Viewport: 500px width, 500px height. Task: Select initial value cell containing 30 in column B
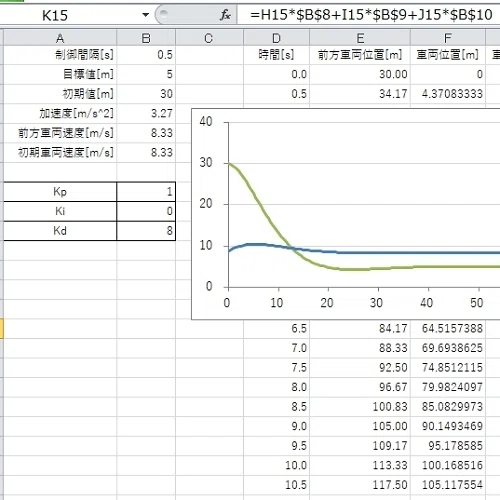(x=146, y=94)
